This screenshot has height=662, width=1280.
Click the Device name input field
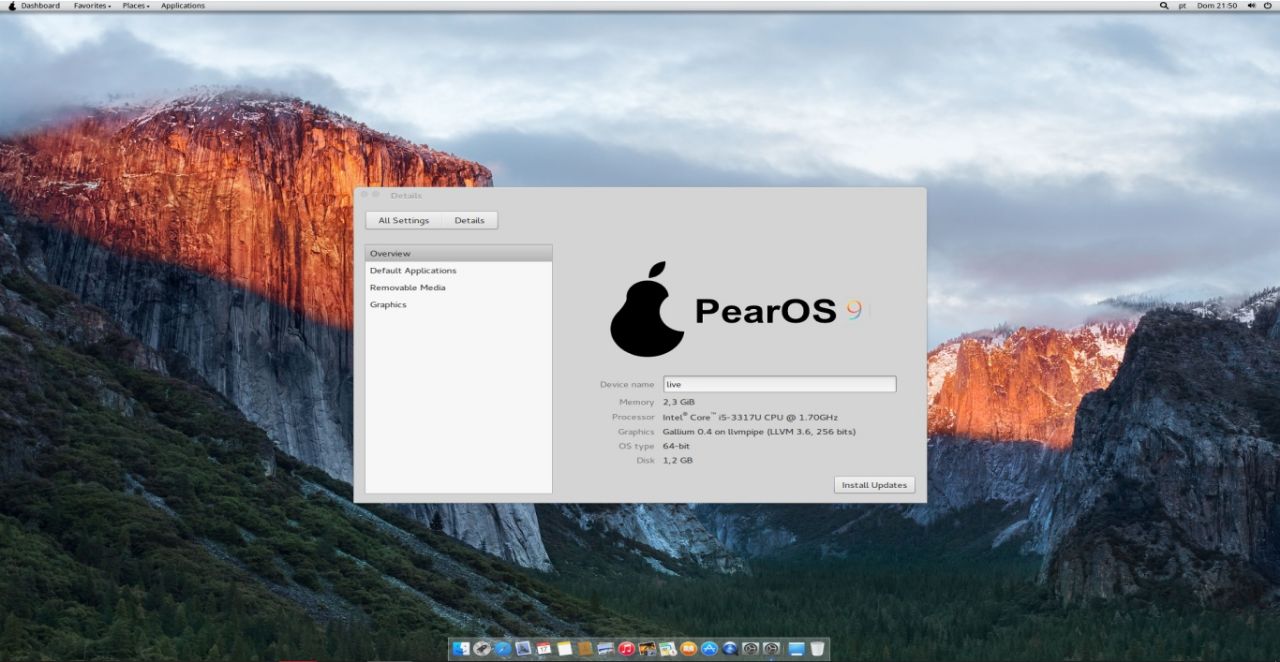(779, 384)
